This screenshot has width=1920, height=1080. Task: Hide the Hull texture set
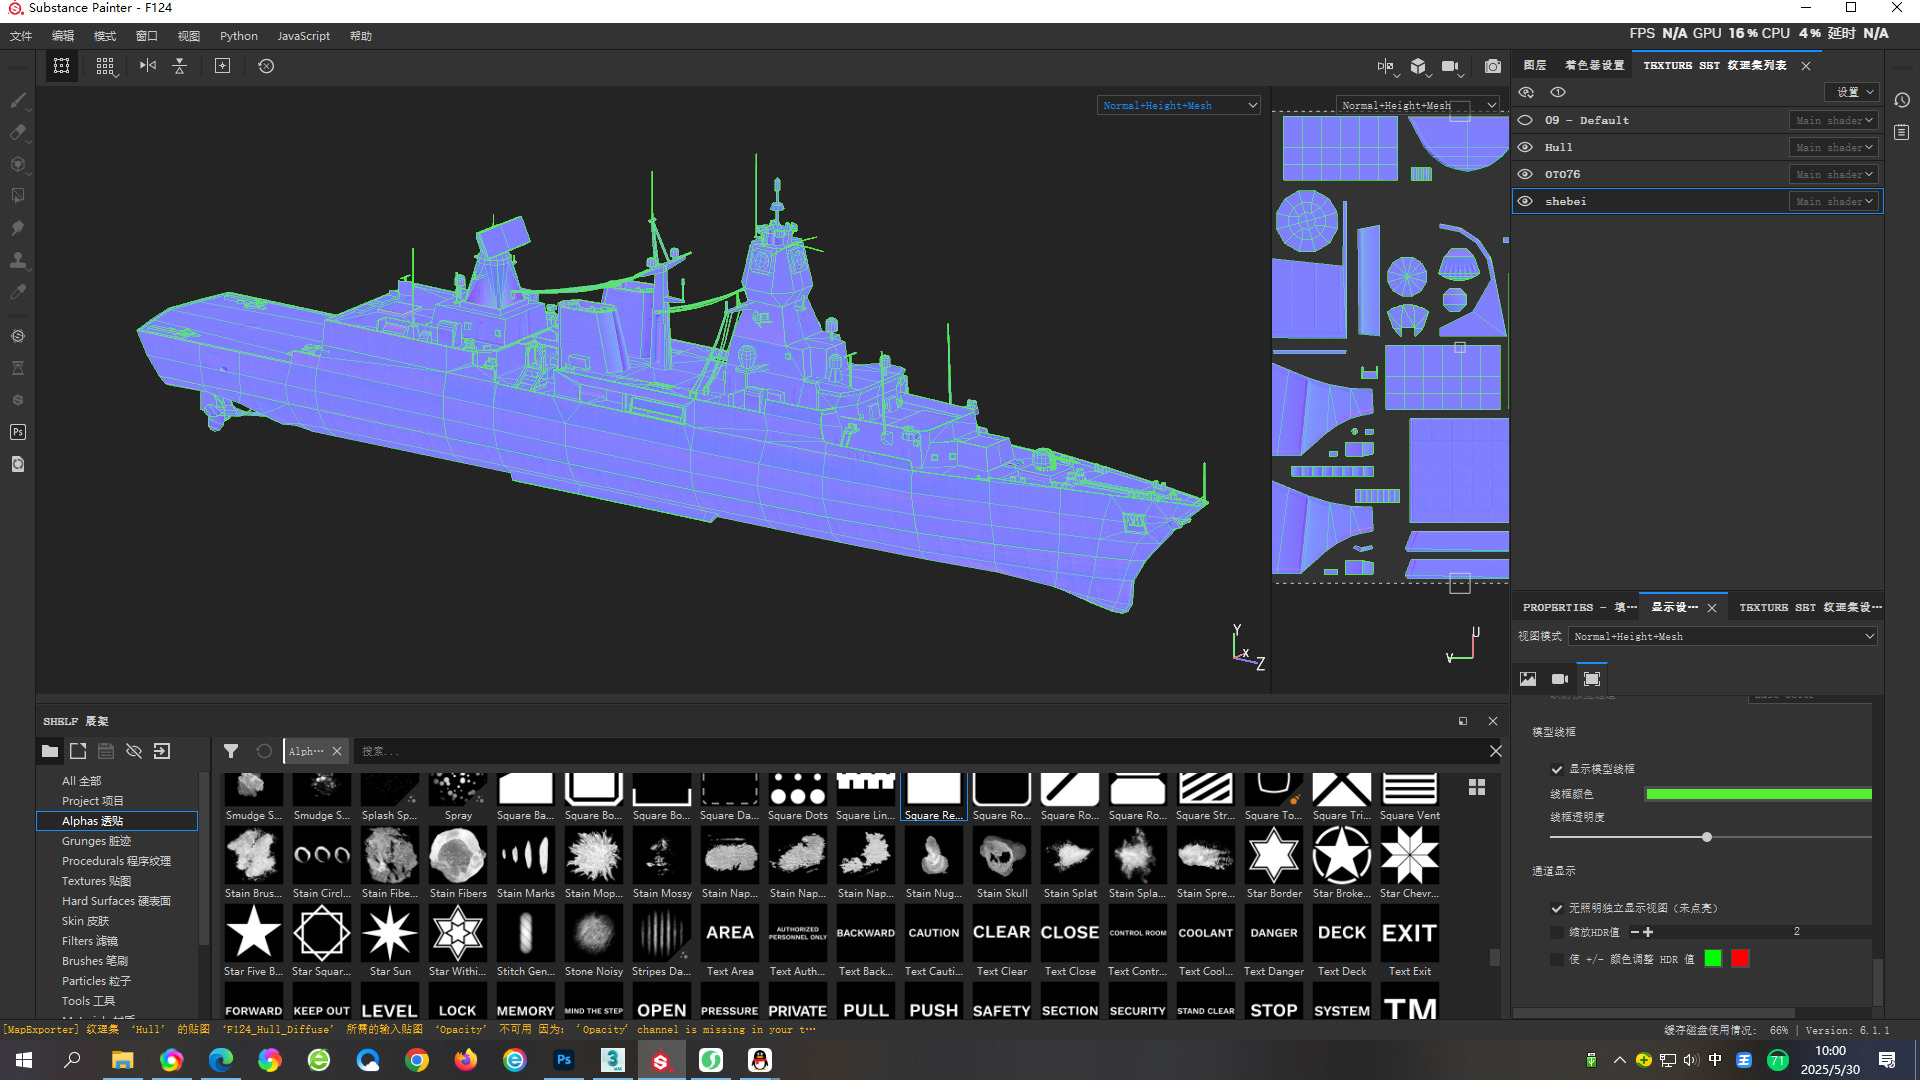point(1525,147)
